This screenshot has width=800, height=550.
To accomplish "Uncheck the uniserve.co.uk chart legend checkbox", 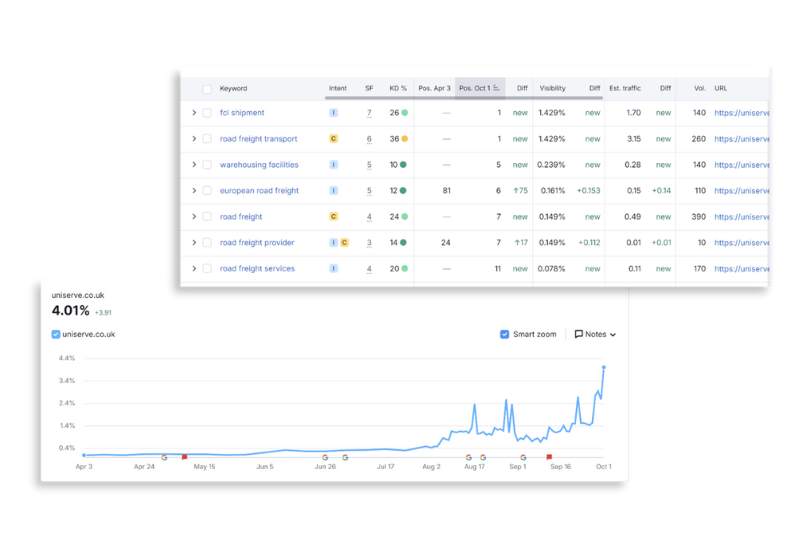I will click(56, 334).
